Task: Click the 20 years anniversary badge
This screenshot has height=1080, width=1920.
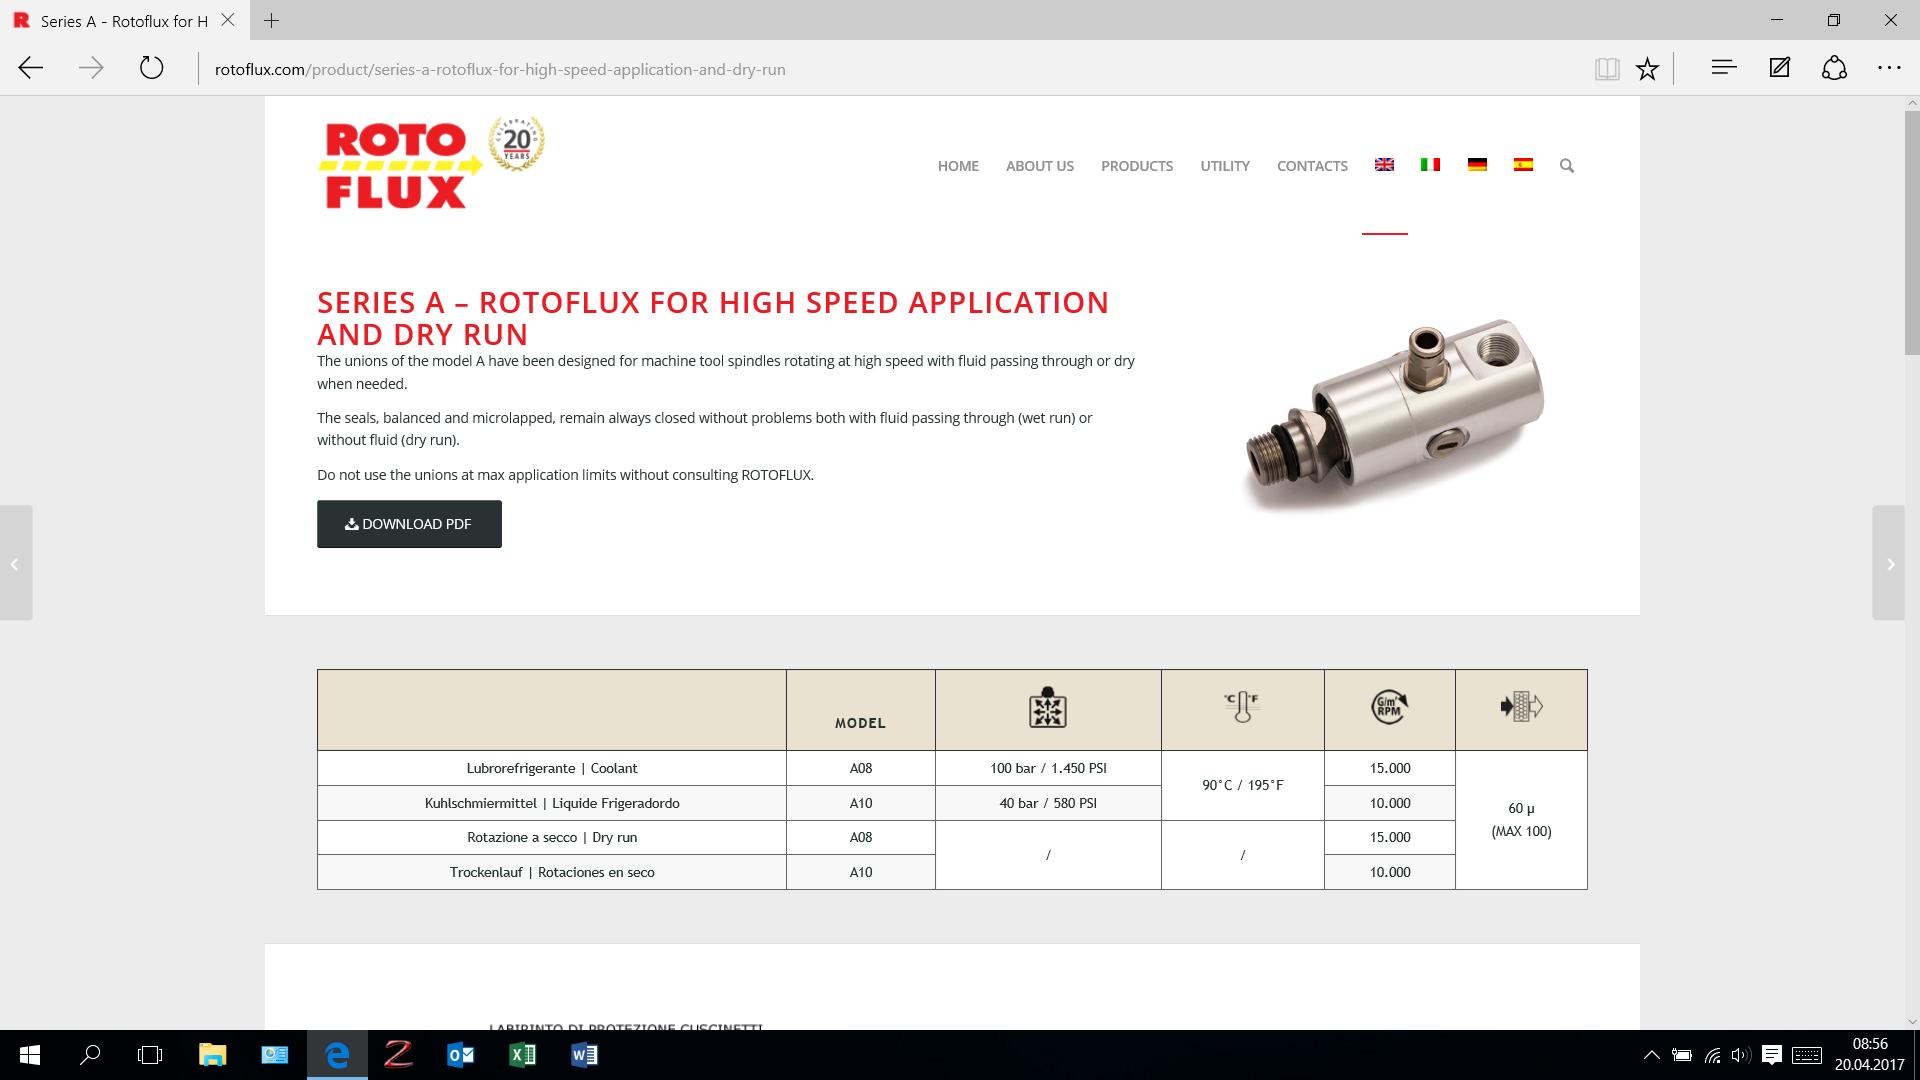Action: [516, 143]
